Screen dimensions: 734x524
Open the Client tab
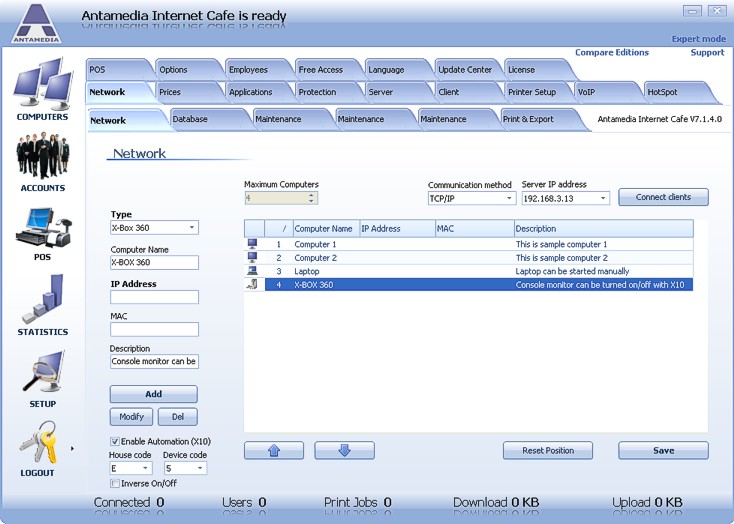tap(466, 92)
